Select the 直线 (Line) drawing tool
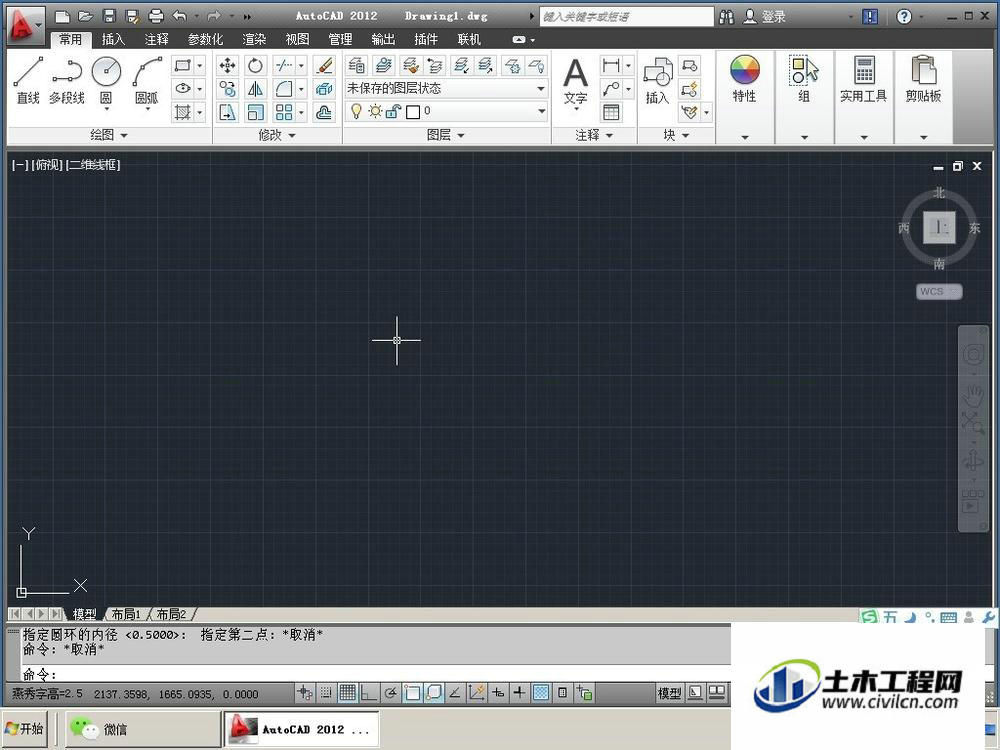1000x750 pixels. (28, 80)
